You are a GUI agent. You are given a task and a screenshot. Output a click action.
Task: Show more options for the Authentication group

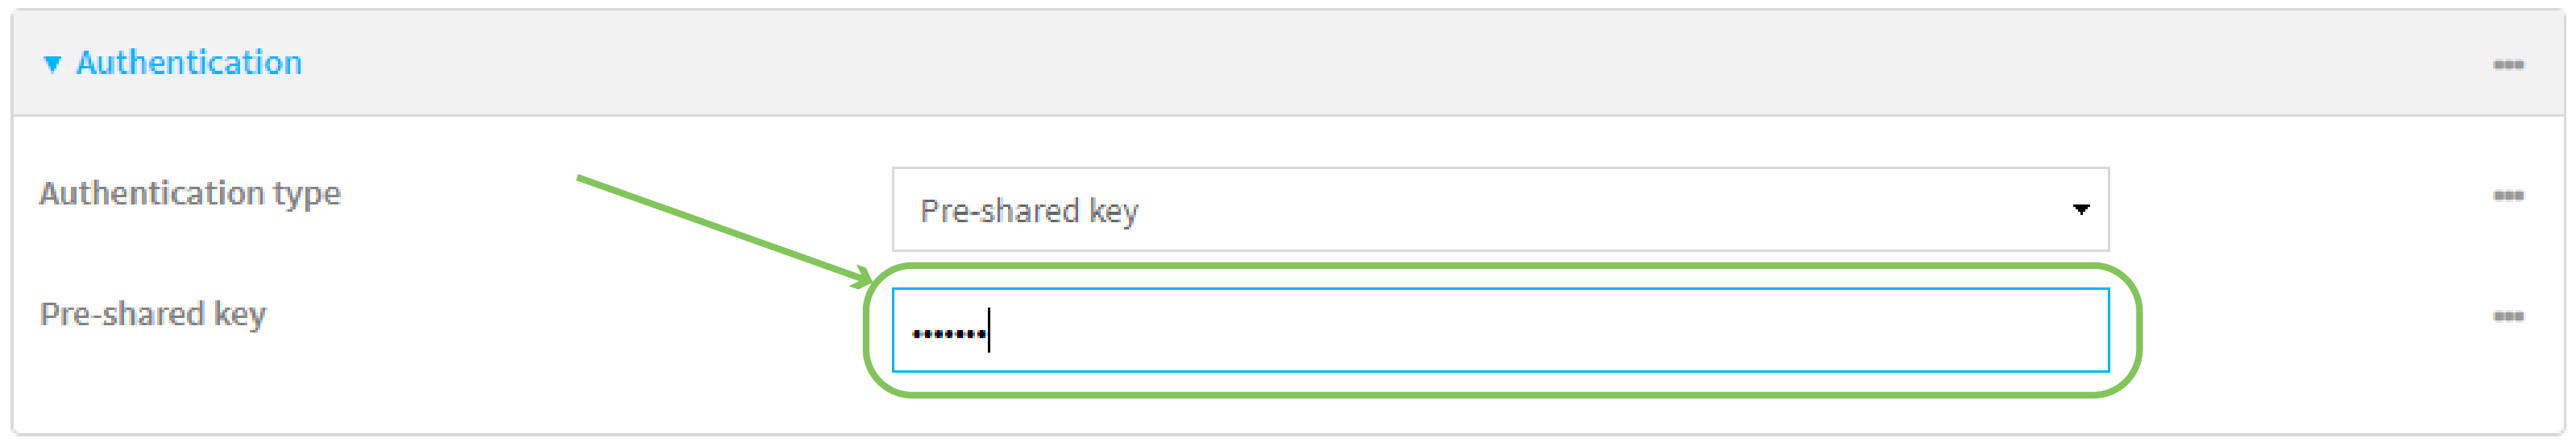coord(2507,65)
